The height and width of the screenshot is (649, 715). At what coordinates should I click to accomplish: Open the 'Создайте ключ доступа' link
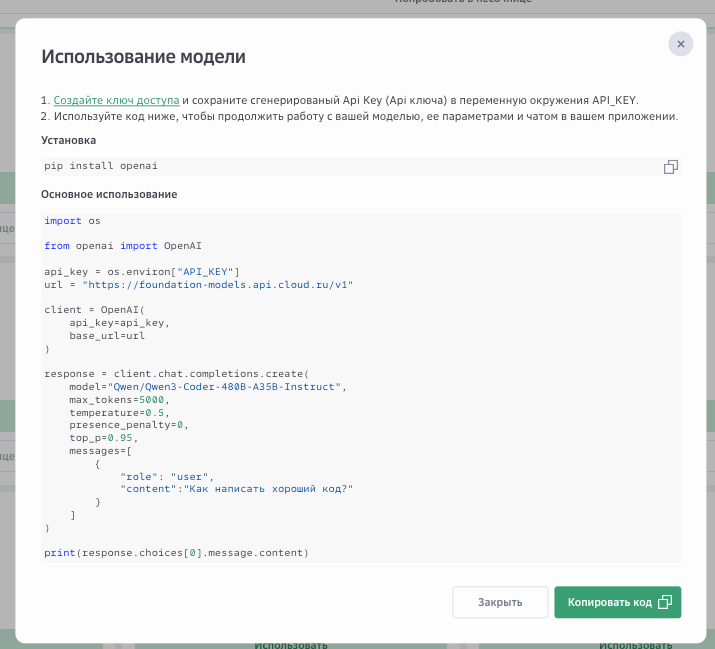click(116, 100)
